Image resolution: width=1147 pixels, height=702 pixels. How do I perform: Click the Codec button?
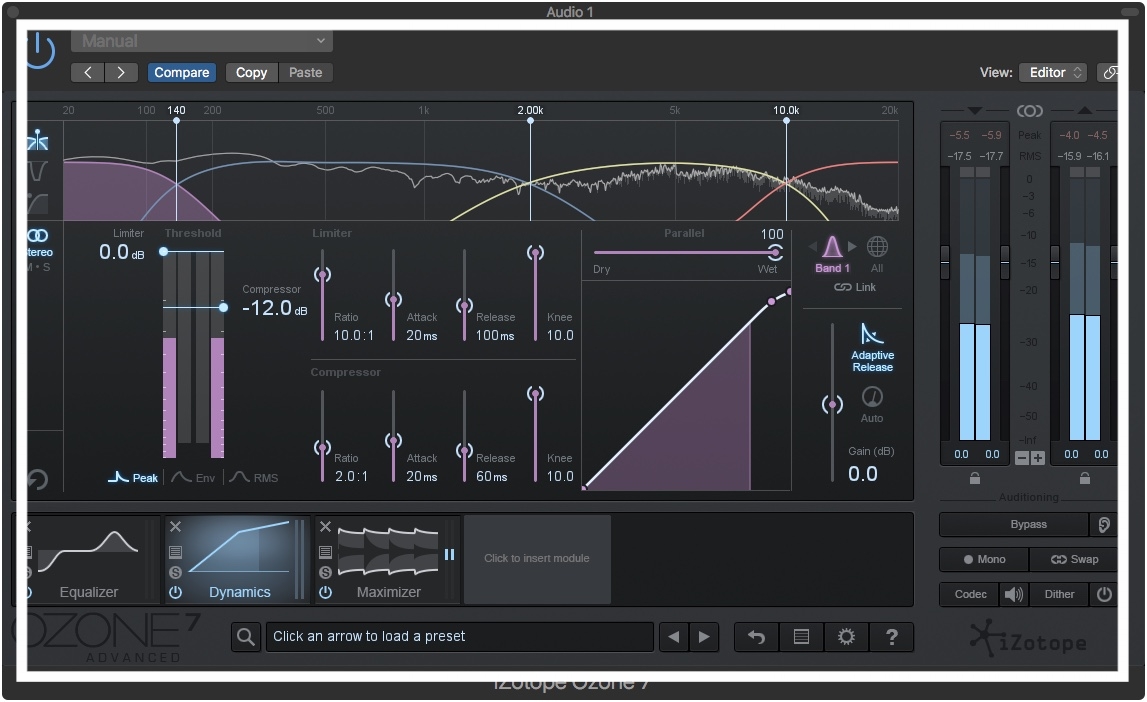pyautogui.click(x=970, y=595)
